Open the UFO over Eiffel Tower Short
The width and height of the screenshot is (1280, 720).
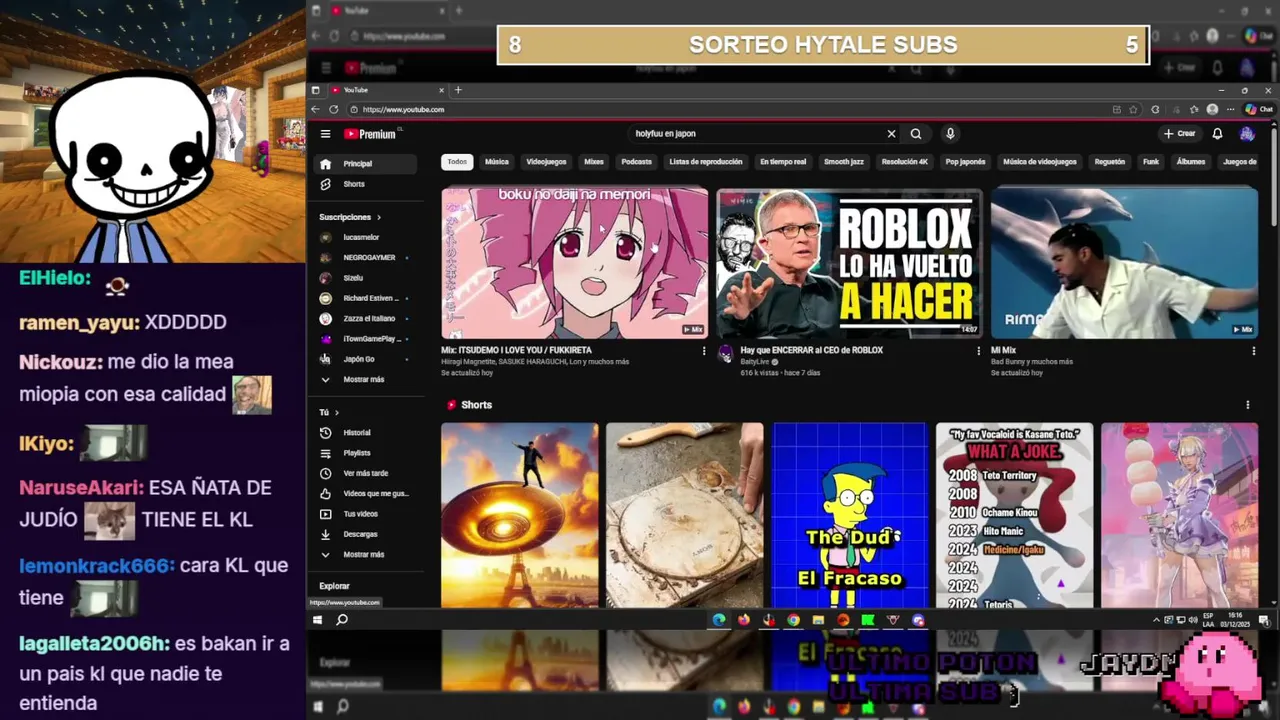click(520, 515)
